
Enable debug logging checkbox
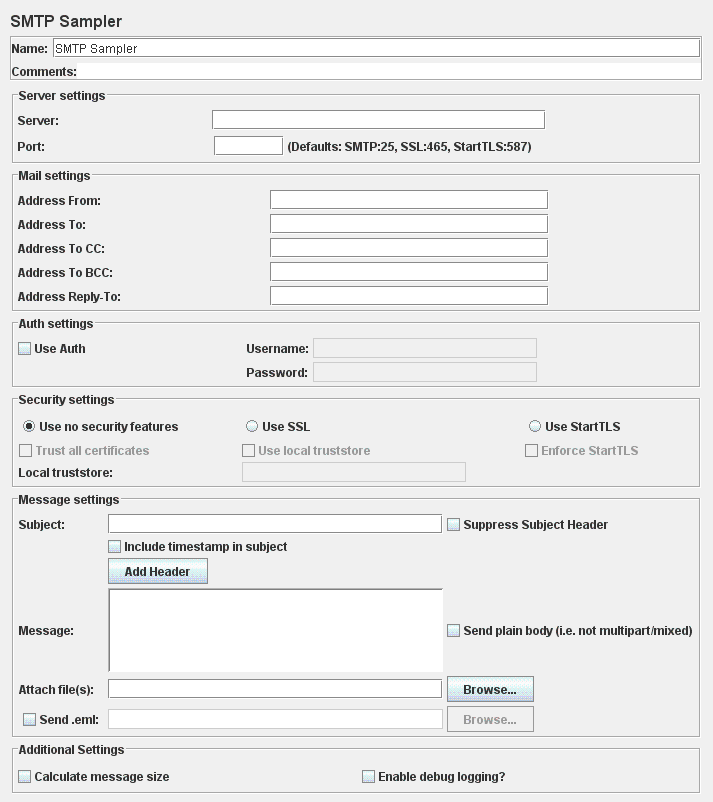[x=368, y=777]
